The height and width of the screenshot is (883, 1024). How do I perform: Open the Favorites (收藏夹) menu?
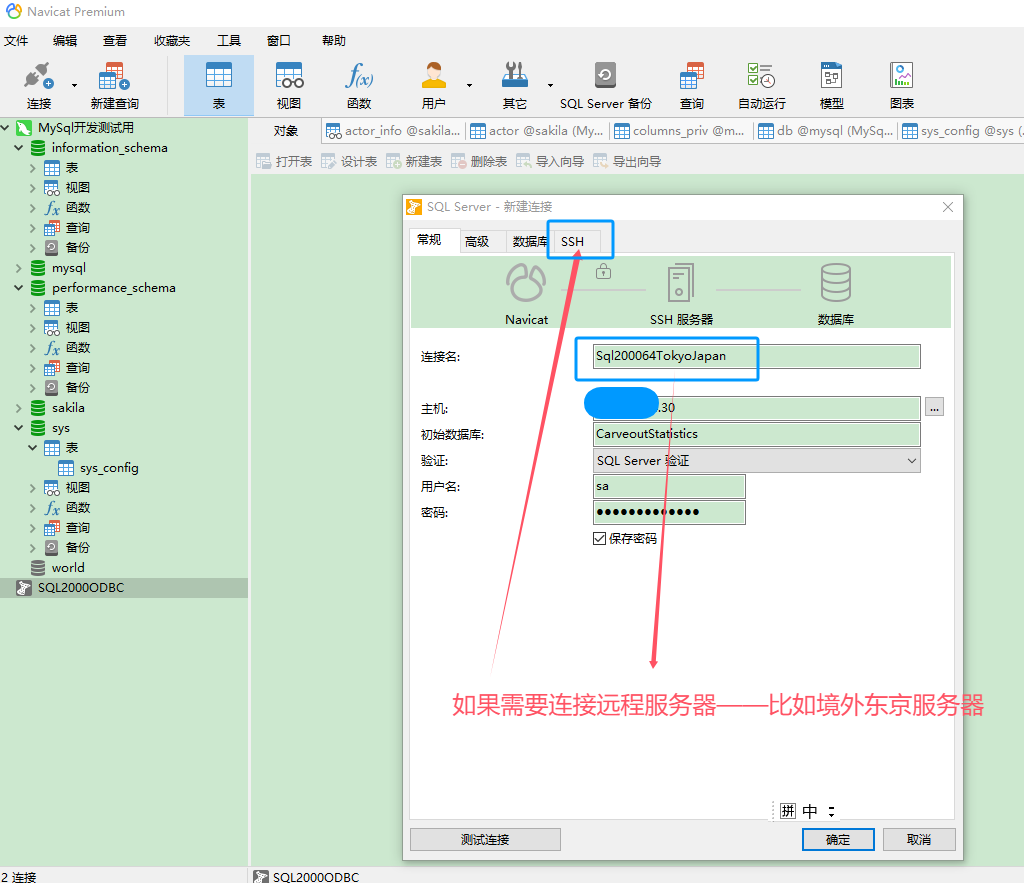(x=172, y=40)
